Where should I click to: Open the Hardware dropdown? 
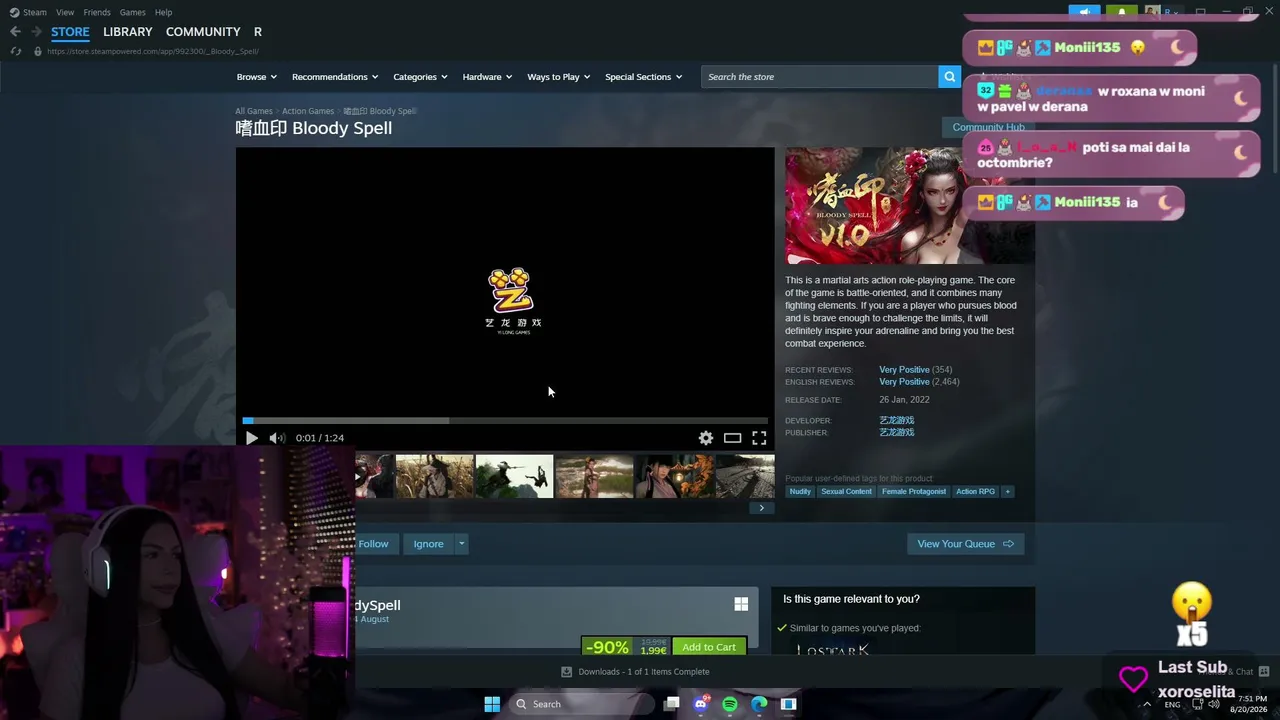tap(487, 77)
